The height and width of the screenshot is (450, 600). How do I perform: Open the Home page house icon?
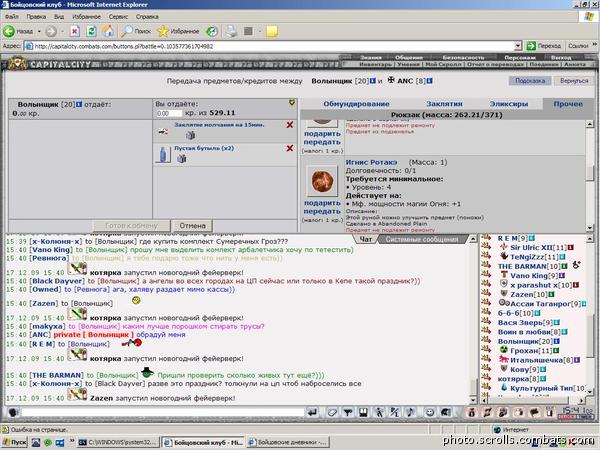108,31
